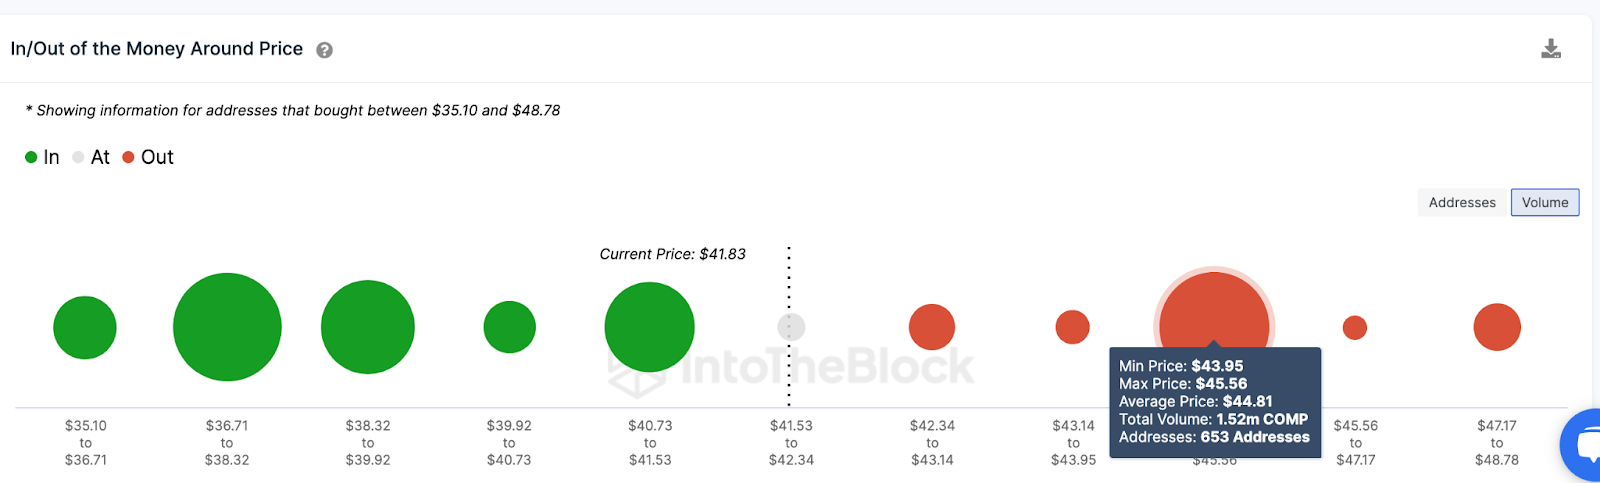The image size is (1600, 483).
Task: Toggle the red "Out" legend item
Action: (x=148, y=157)
